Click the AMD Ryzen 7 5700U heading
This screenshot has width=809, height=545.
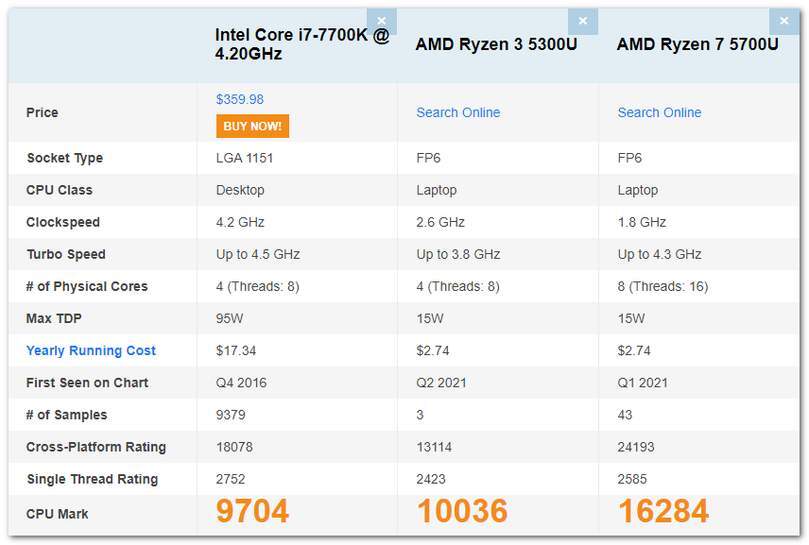tap(697, 44)
